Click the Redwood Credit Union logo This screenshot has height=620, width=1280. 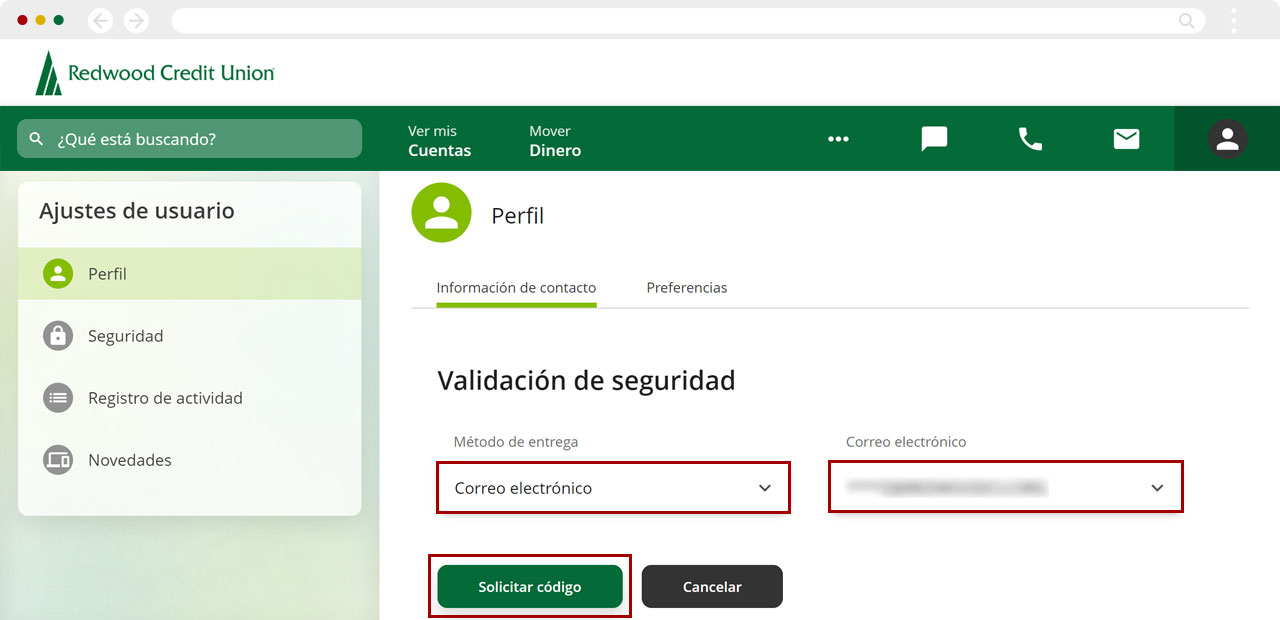tap(155, 73)
